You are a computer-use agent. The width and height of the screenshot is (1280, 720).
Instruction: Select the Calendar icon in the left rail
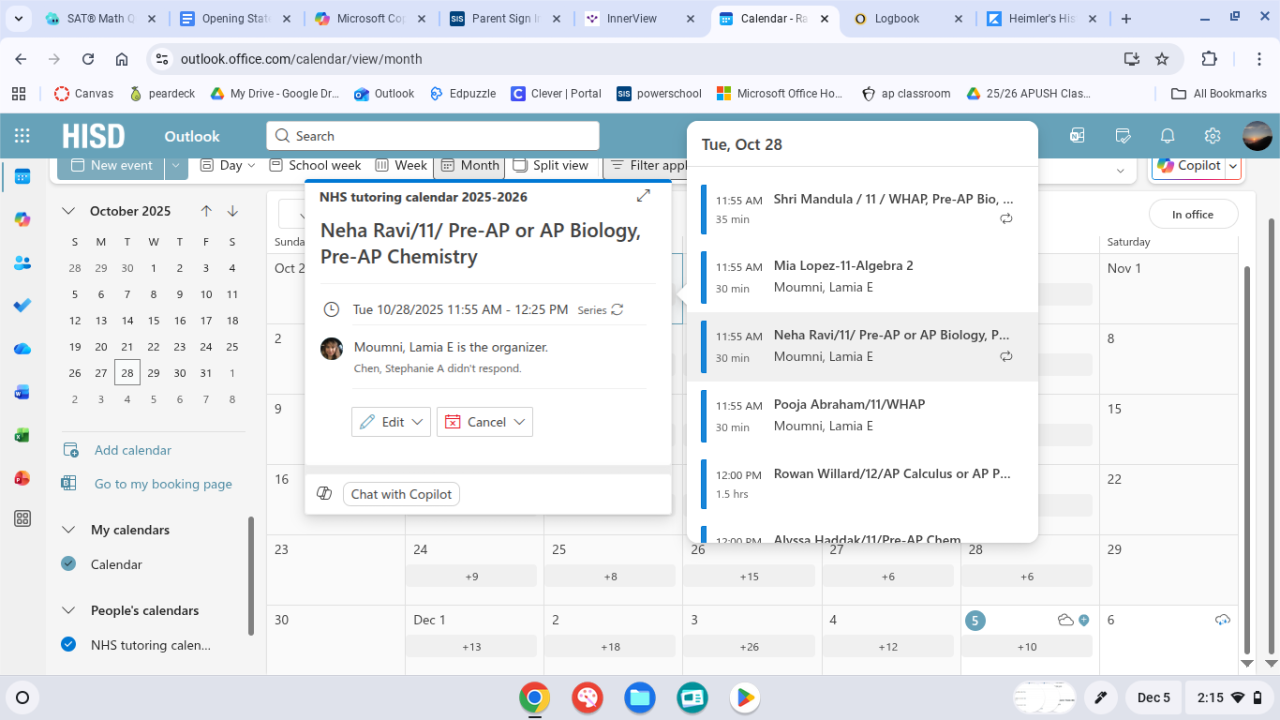pyautogui.click(x=22, y=176)
